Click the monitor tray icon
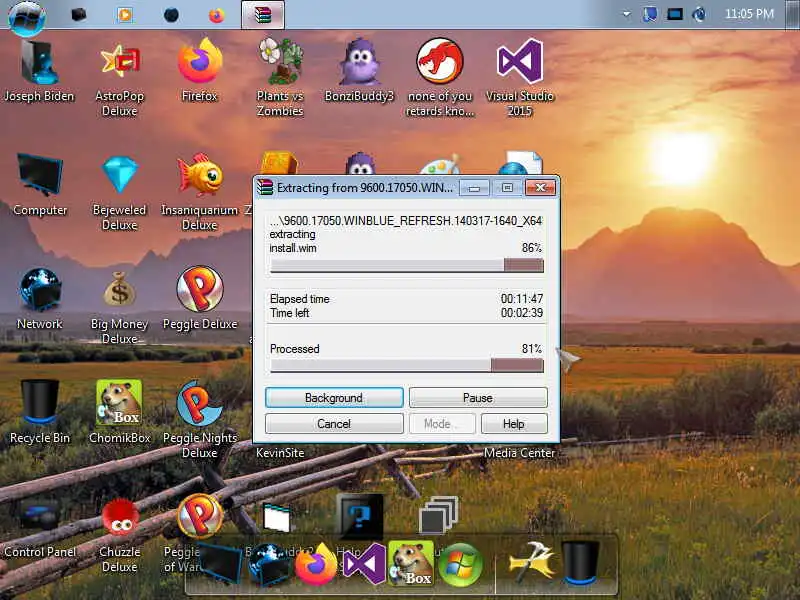 tap(674, 14)
